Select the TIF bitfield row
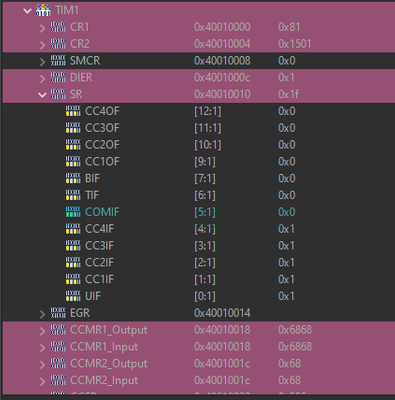The image size is (395, 400). point(199,195)
